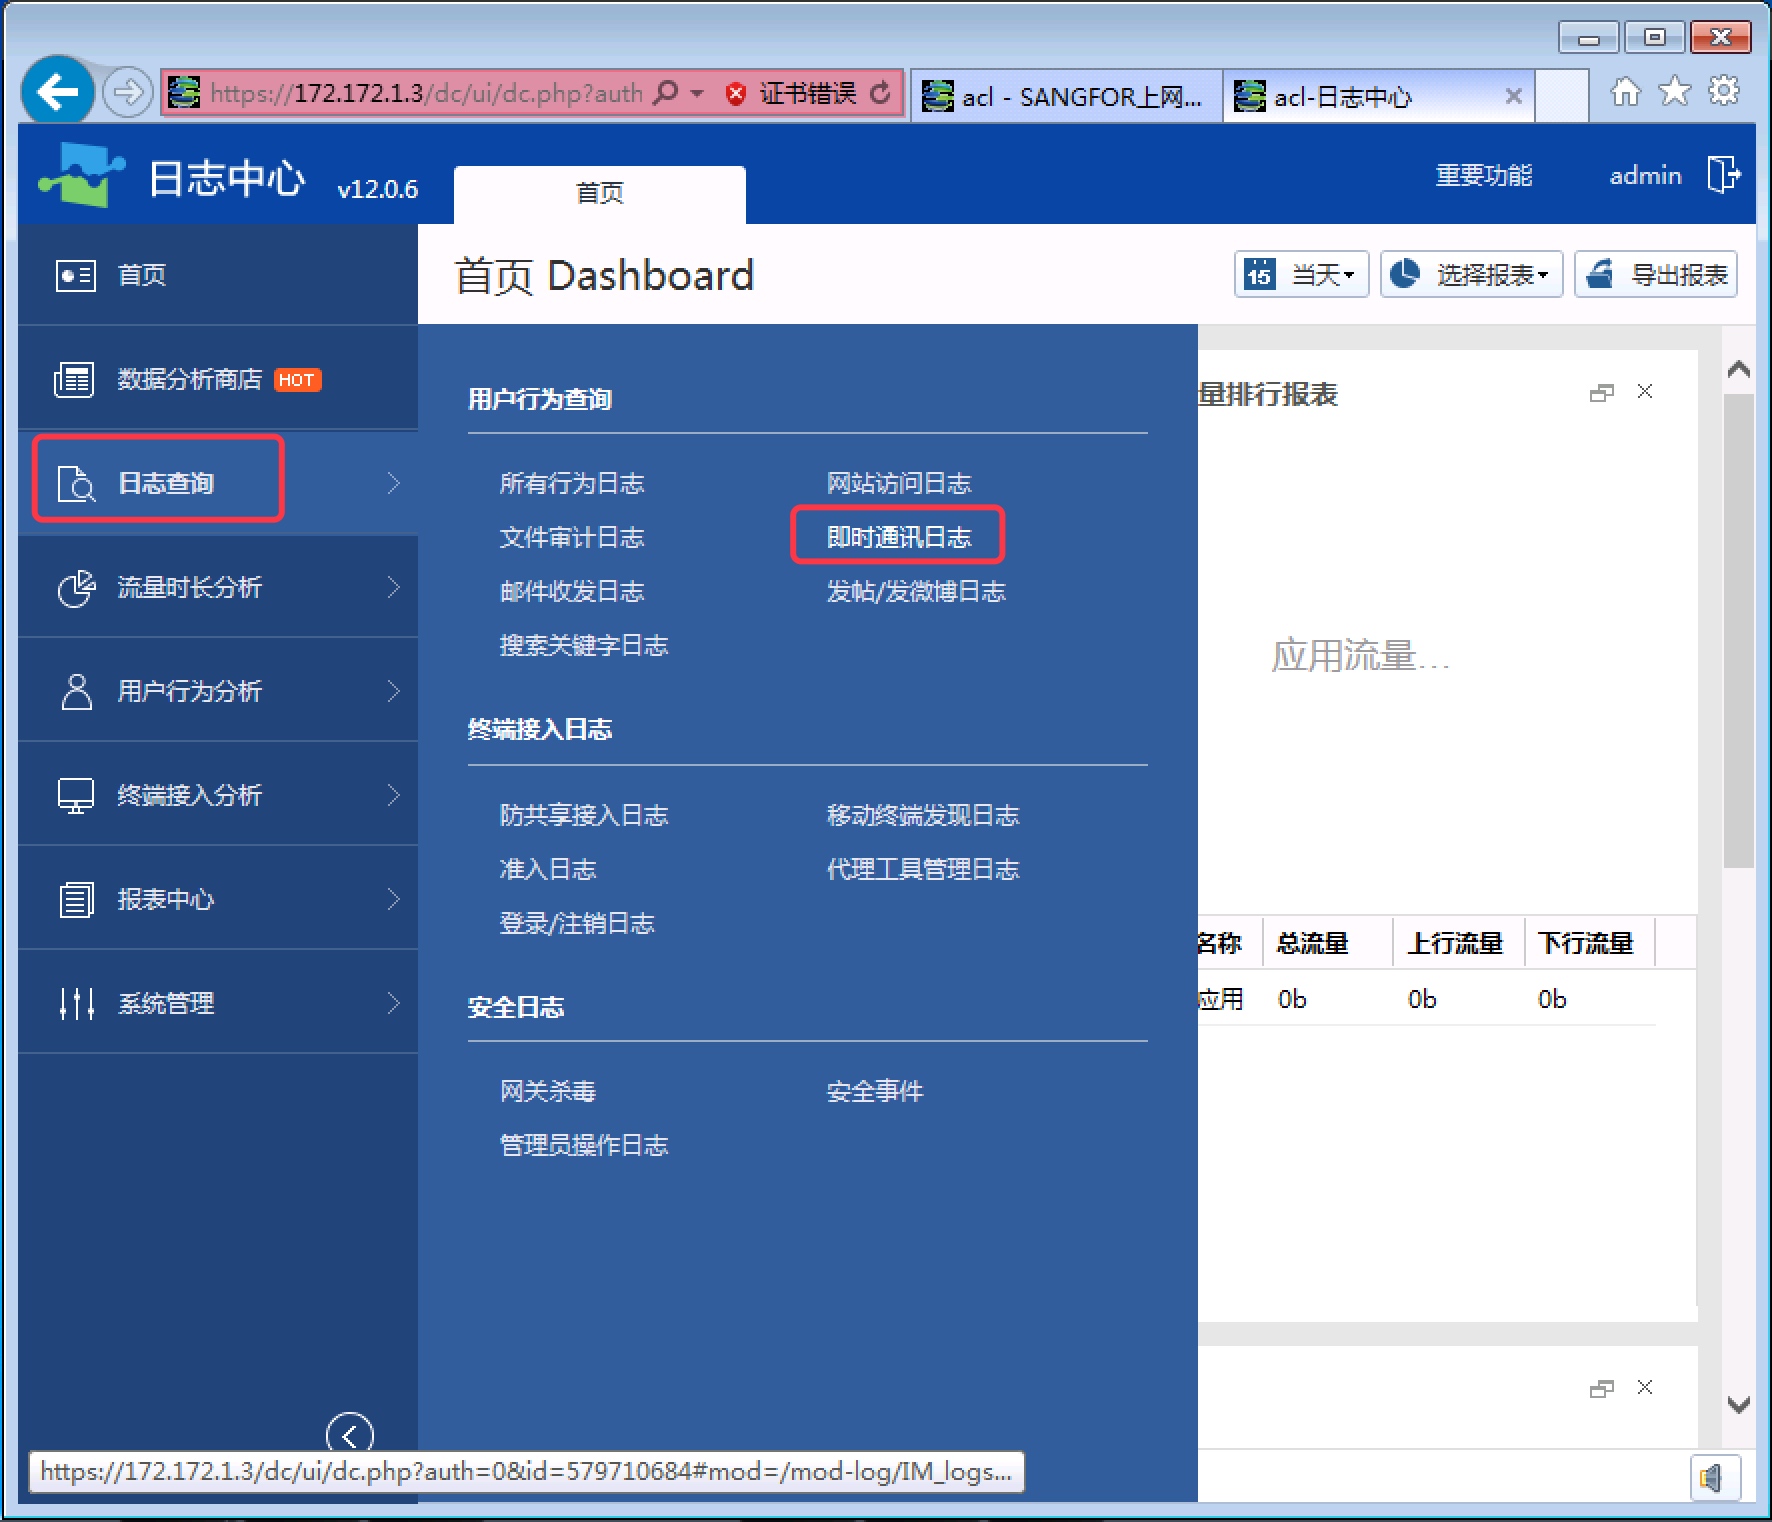The image size is (1772, 1522).
Task: Open the 报表中心 menu item
Action: coord(218,900)
